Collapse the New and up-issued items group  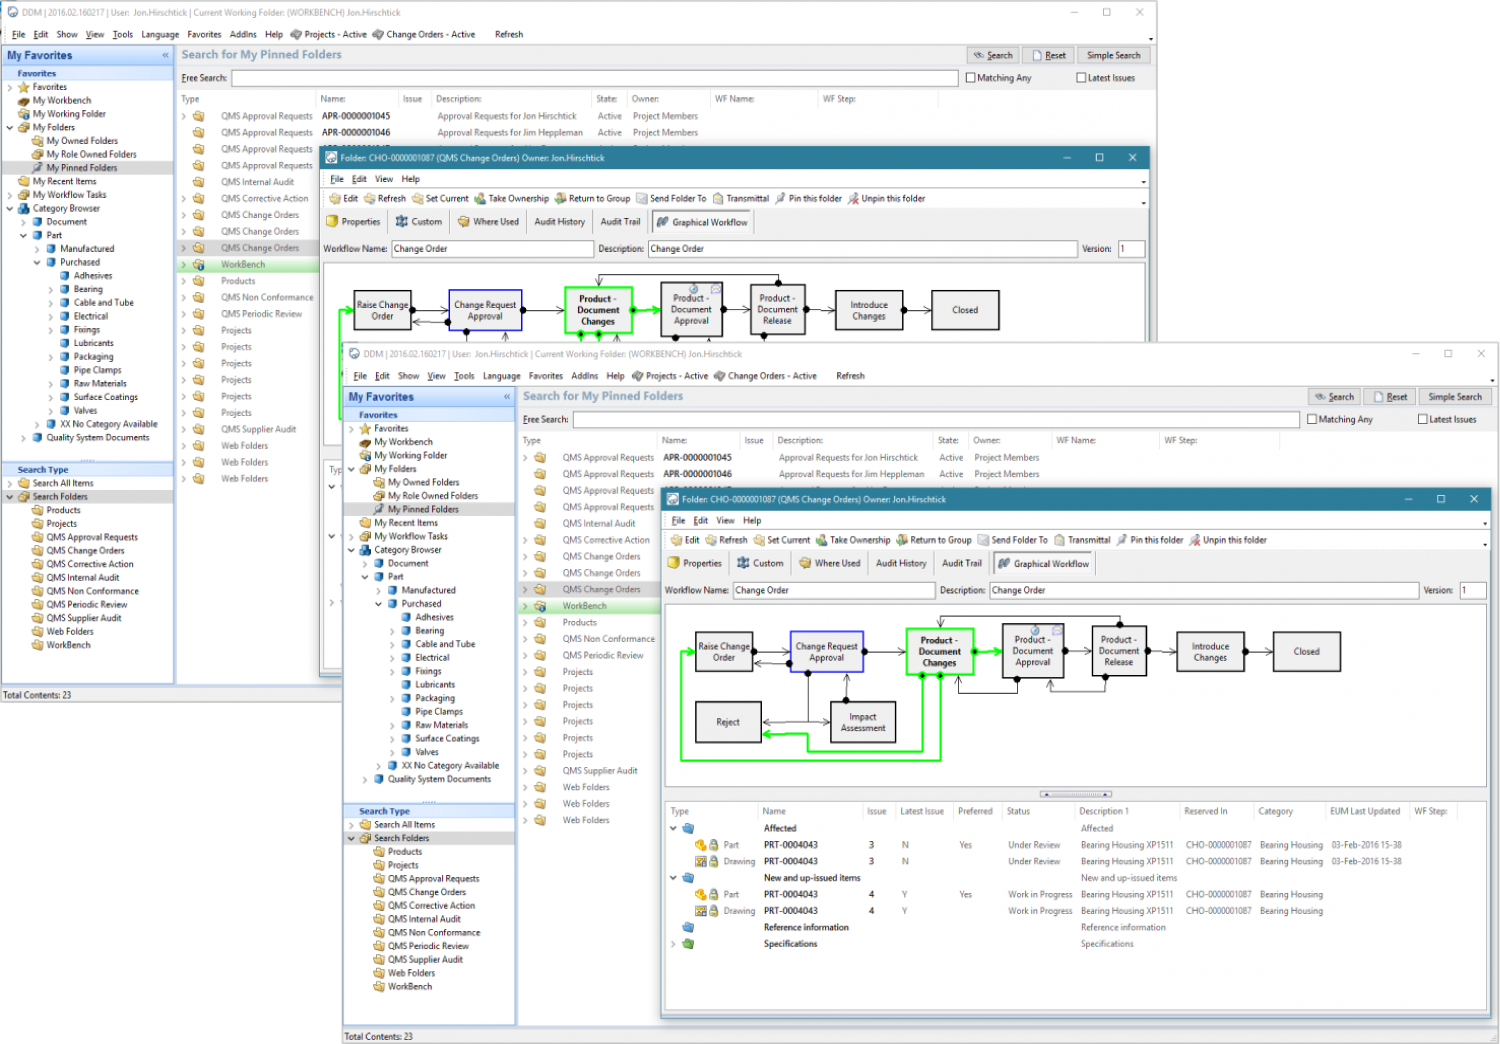tap(674, 878)
